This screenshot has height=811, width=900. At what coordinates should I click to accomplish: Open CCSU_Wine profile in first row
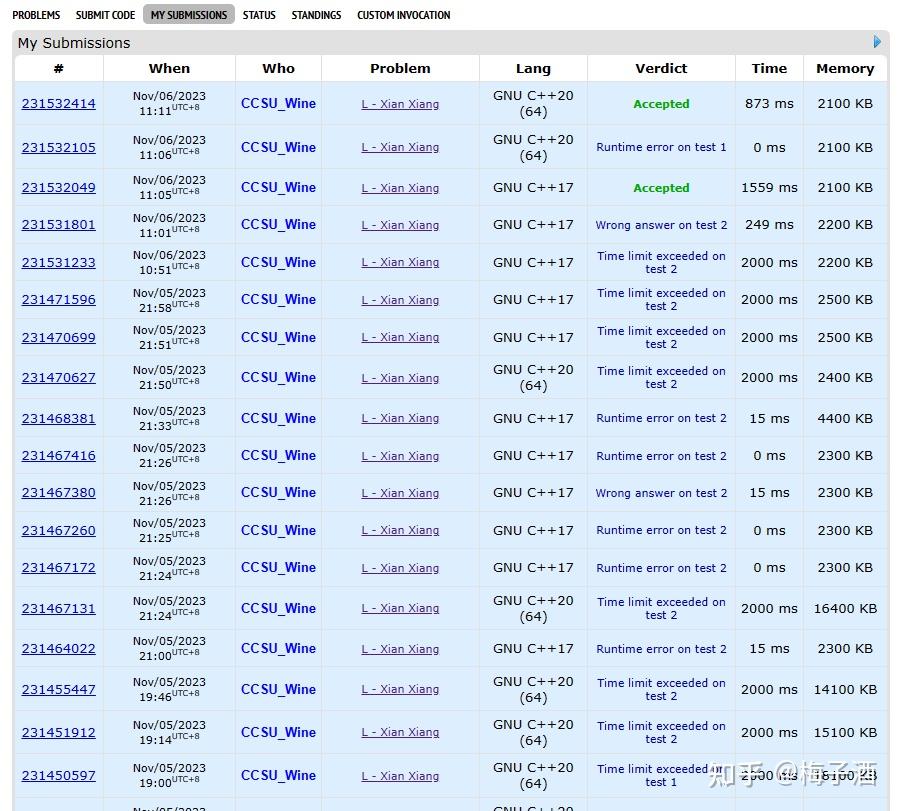tap(278, 104)
